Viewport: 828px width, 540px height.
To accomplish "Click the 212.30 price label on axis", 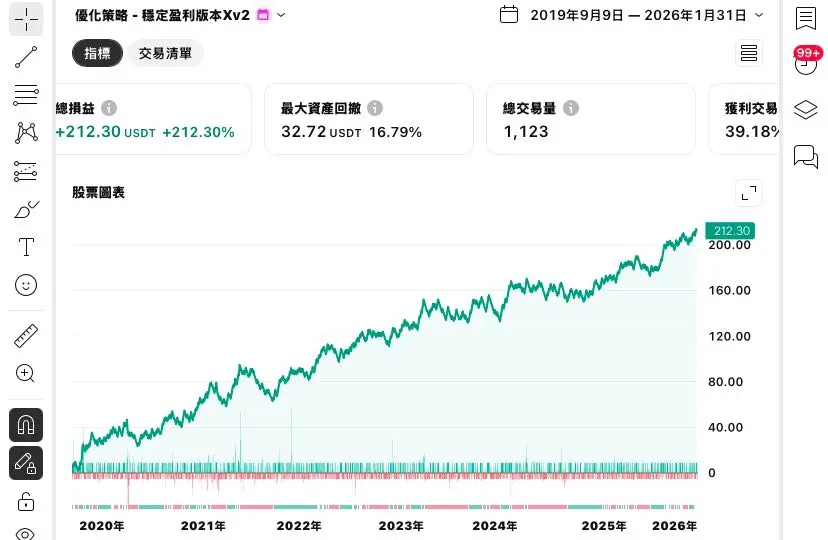I will (730, 231).
